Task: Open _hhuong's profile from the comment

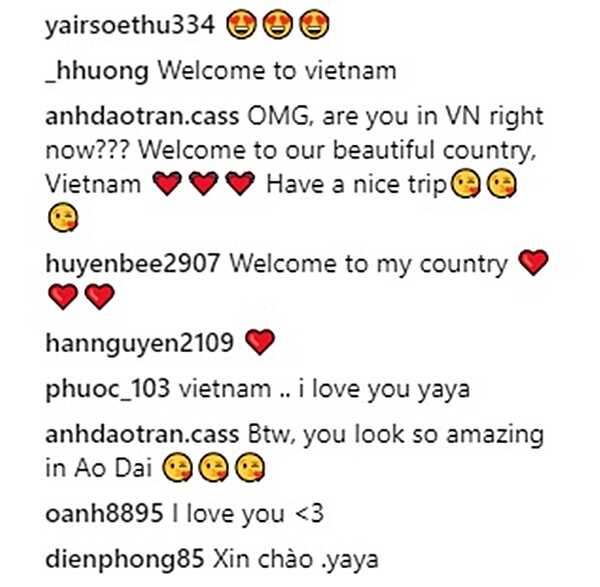Action: tap(97, 72)
